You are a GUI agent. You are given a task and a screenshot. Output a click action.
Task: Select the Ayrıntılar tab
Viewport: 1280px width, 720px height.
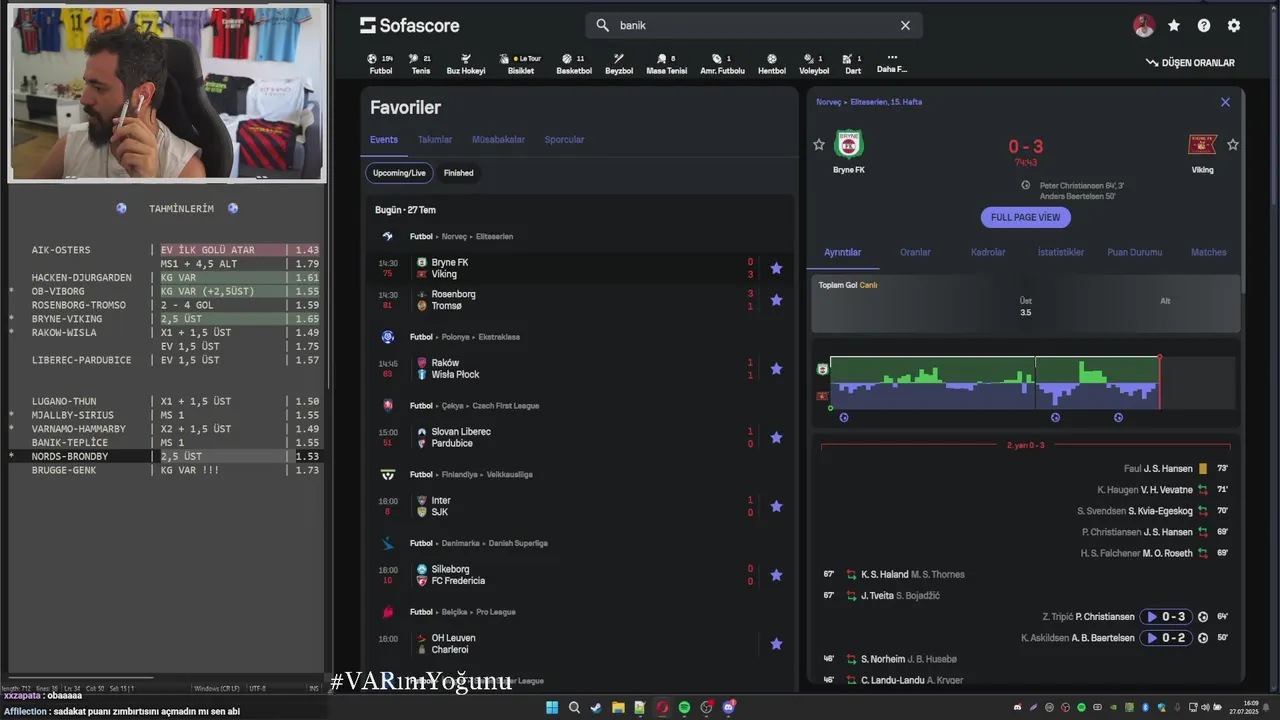[843, 253]
